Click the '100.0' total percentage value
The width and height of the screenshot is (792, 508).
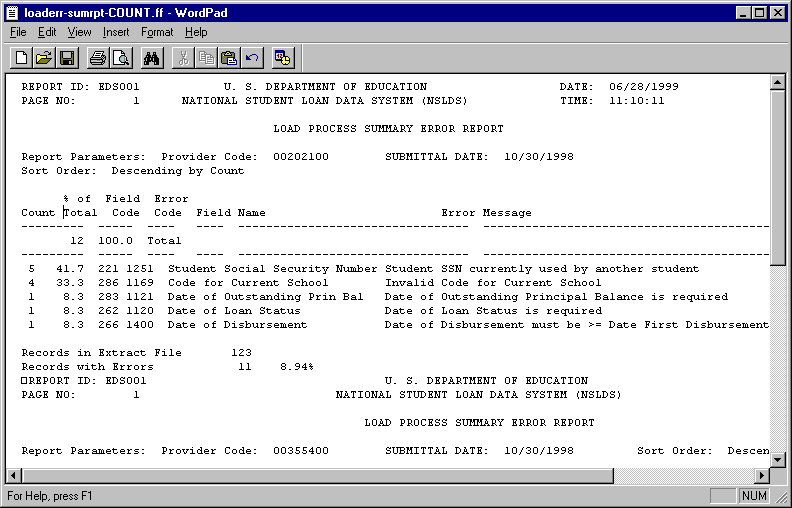[116, 241]
